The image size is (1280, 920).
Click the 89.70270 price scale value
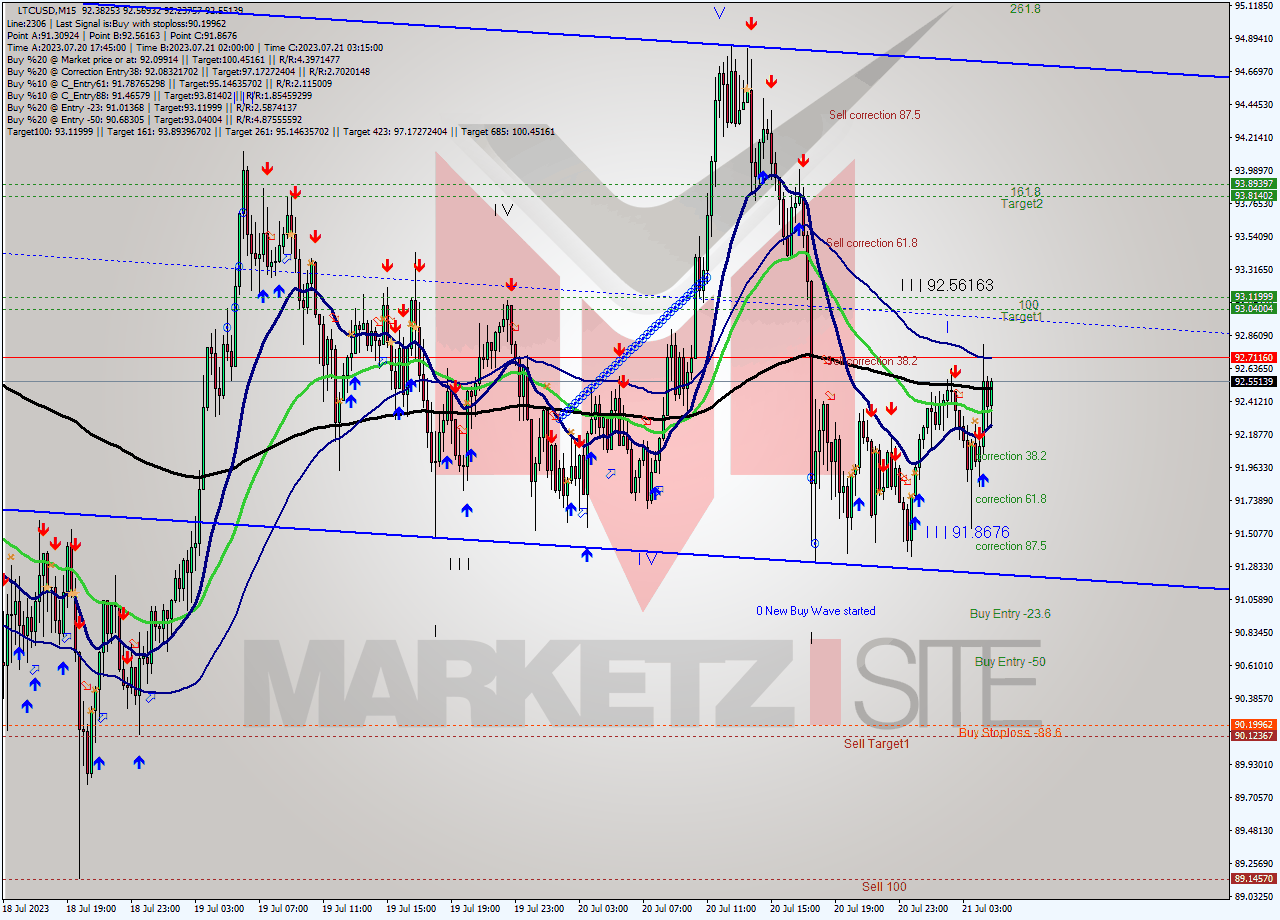click(1253, 797)
